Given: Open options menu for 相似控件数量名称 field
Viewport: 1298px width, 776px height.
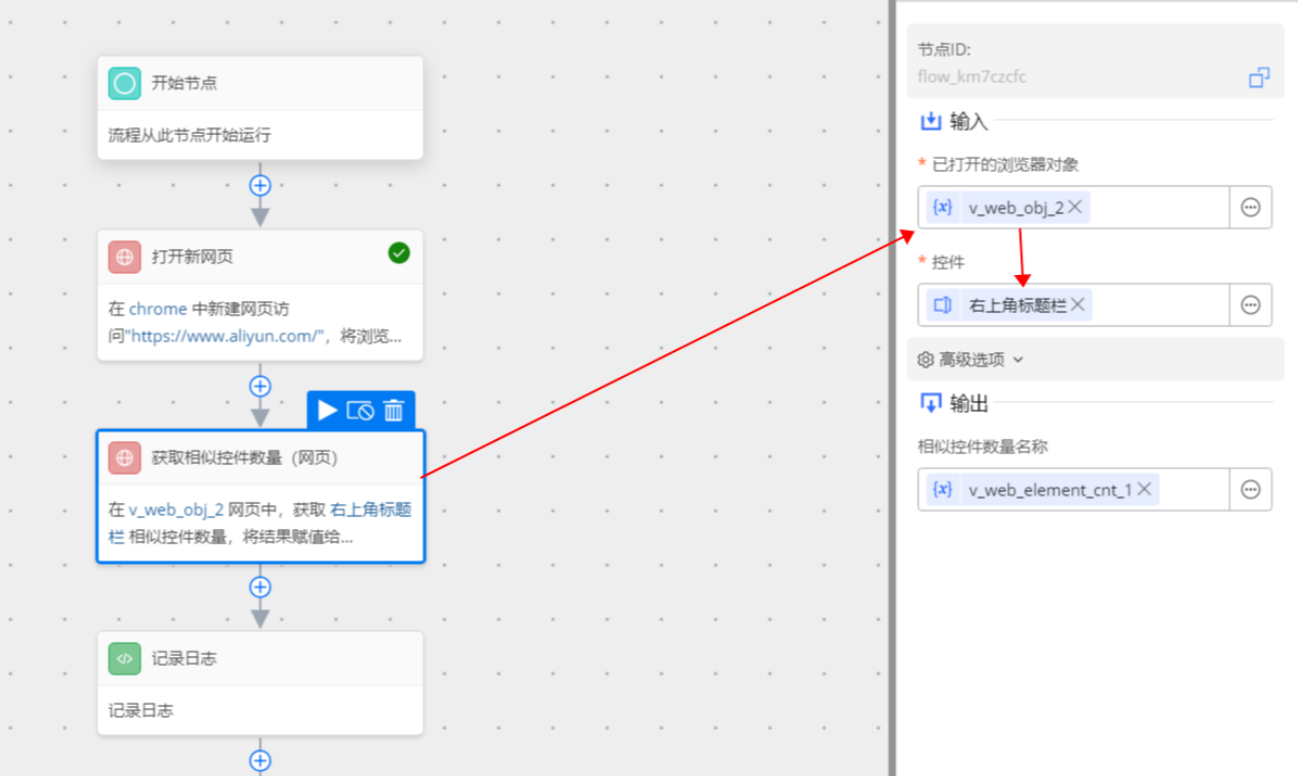Looking at the screenshot, I should point(1250,489).
